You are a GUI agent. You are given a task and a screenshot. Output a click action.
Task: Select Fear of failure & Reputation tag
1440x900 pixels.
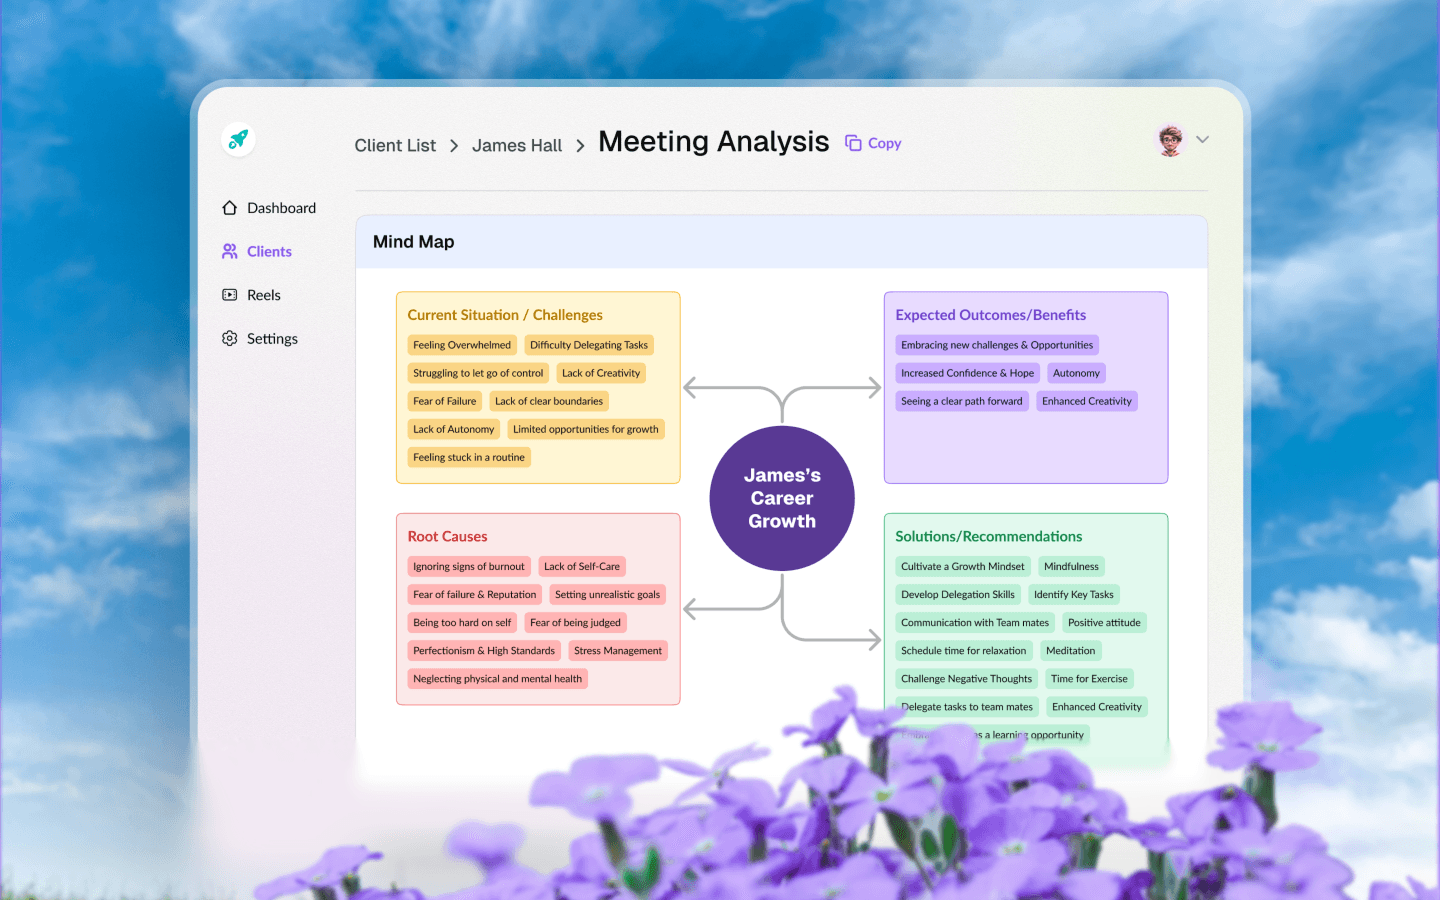[x=475, y=595]
